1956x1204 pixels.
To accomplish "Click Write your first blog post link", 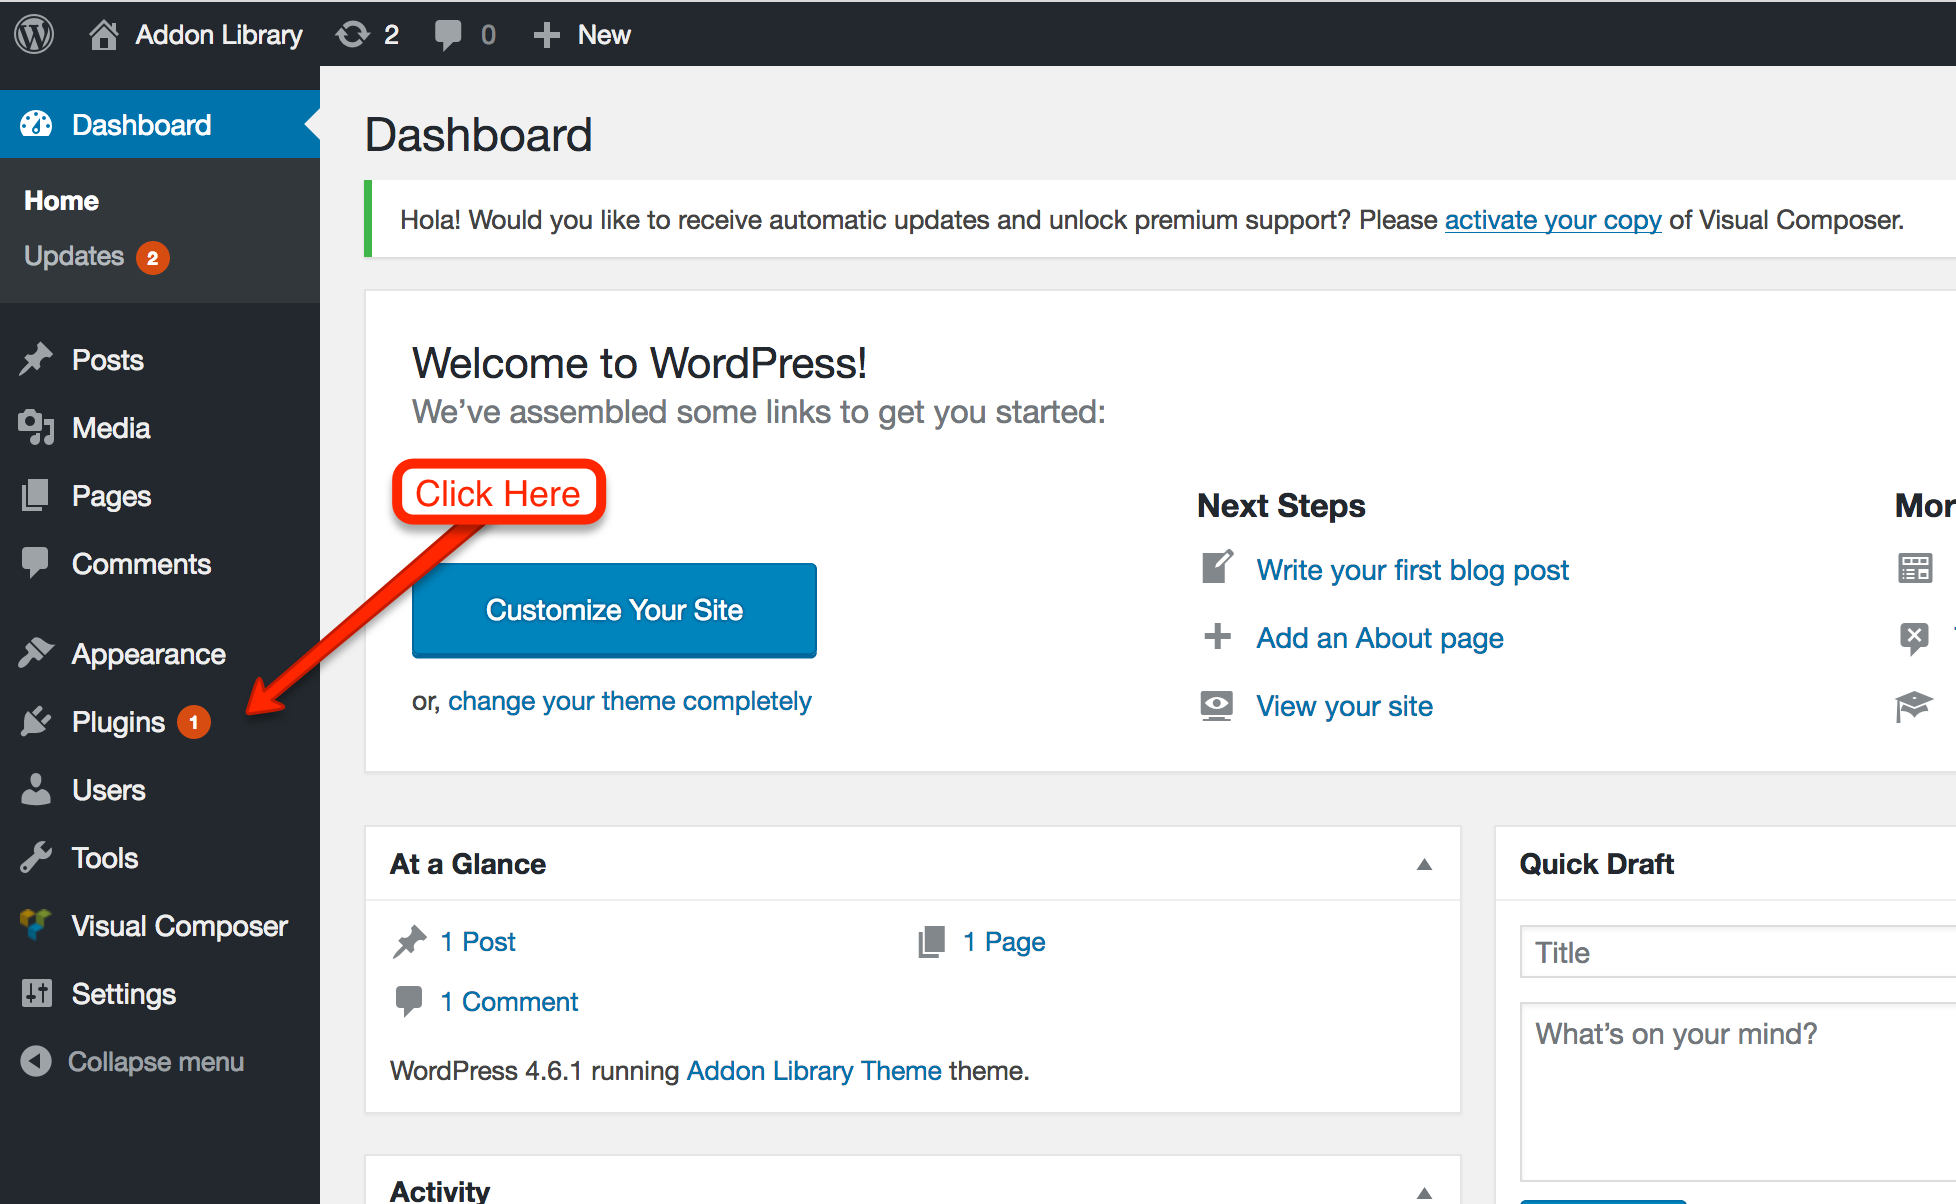I will click(x=1412, y=570).
